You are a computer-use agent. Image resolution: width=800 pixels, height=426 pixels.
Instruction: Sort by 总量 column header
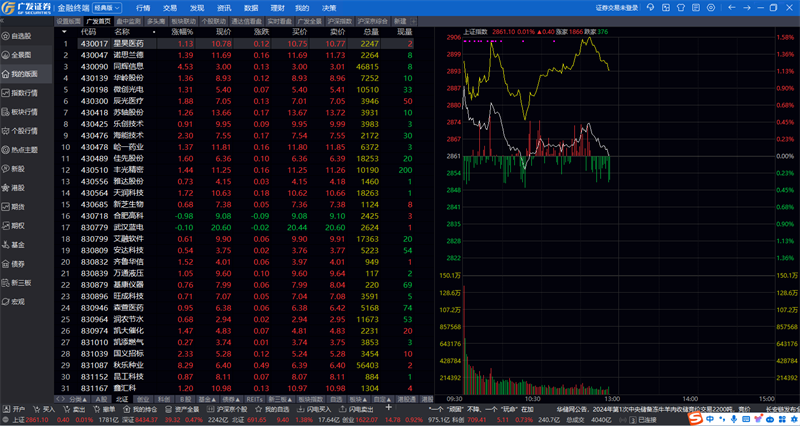[x=371, y=32]
